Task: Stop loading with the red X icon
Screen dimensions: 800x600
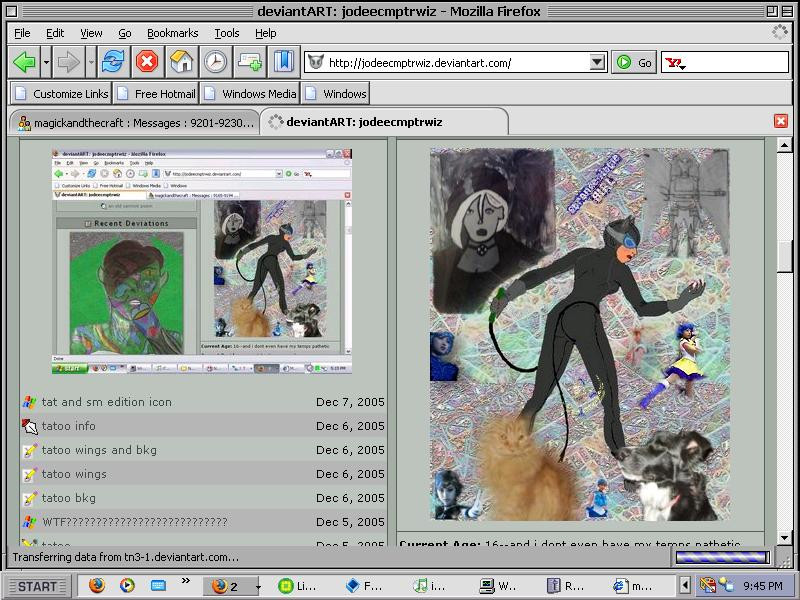Action: 147,62
